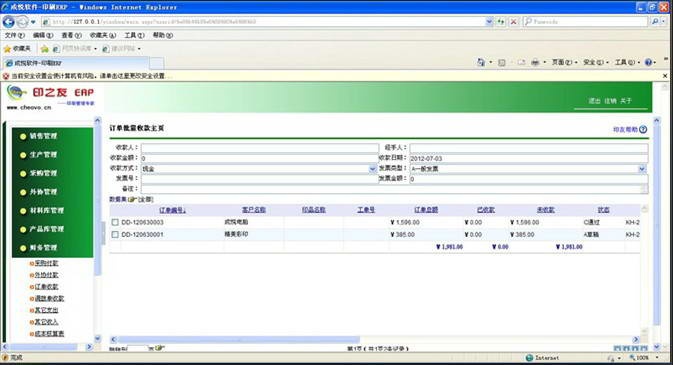Click the blue IE help icon in command bar
This screenshot has width=673, height=365.
(648, 63)
